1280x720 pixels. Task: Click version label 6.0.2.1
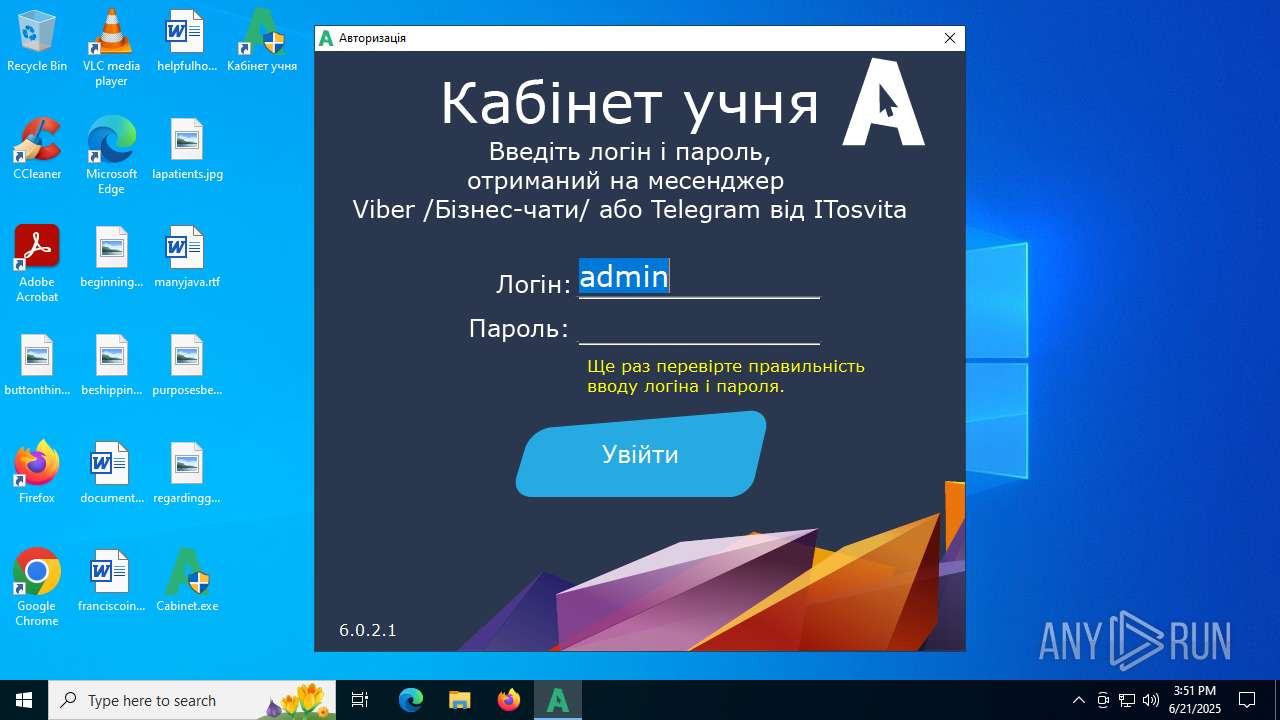point(368,630)
